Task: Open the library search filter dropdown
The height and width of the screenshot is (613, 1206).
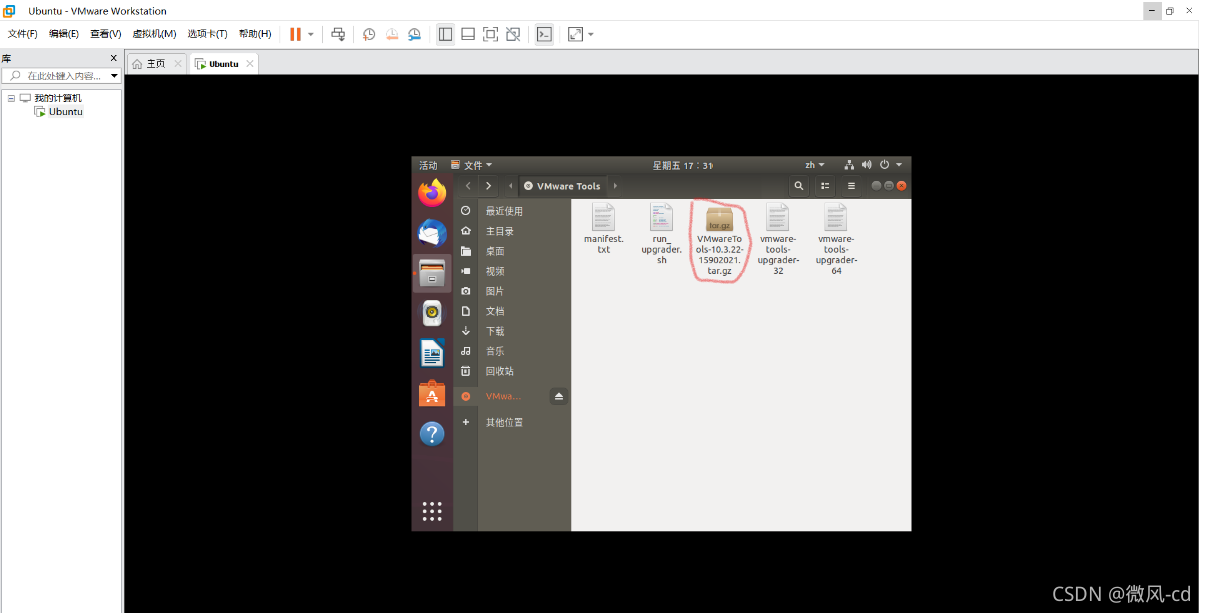Action: click(114, 76)
